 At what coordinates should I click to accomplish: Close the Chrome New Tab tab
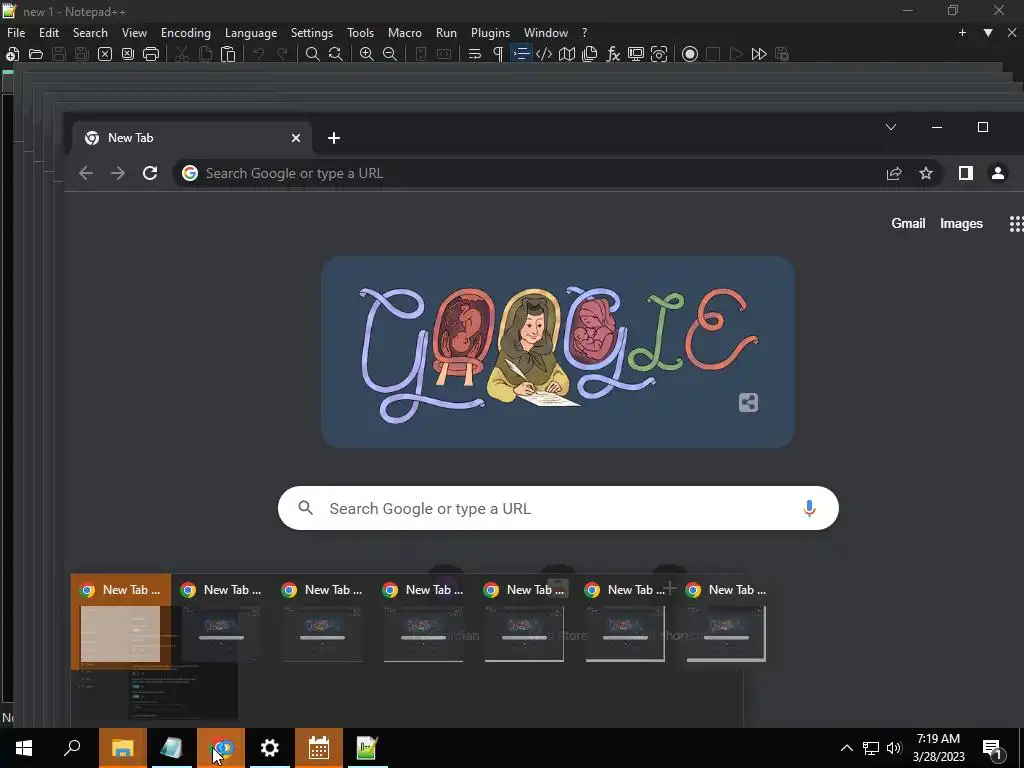(296, 138)
